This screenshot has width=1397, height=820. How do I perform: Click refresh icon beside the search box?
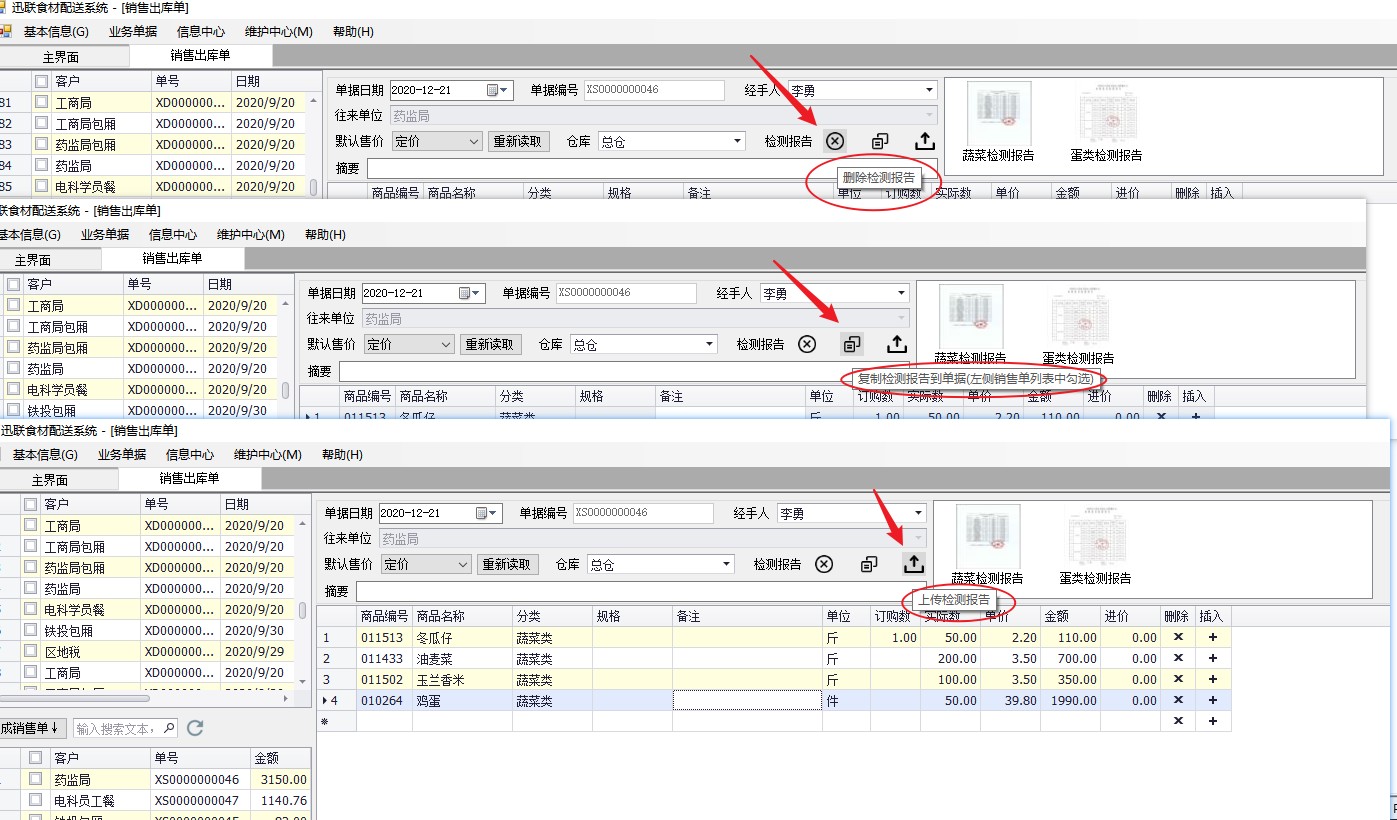(196, 728)
